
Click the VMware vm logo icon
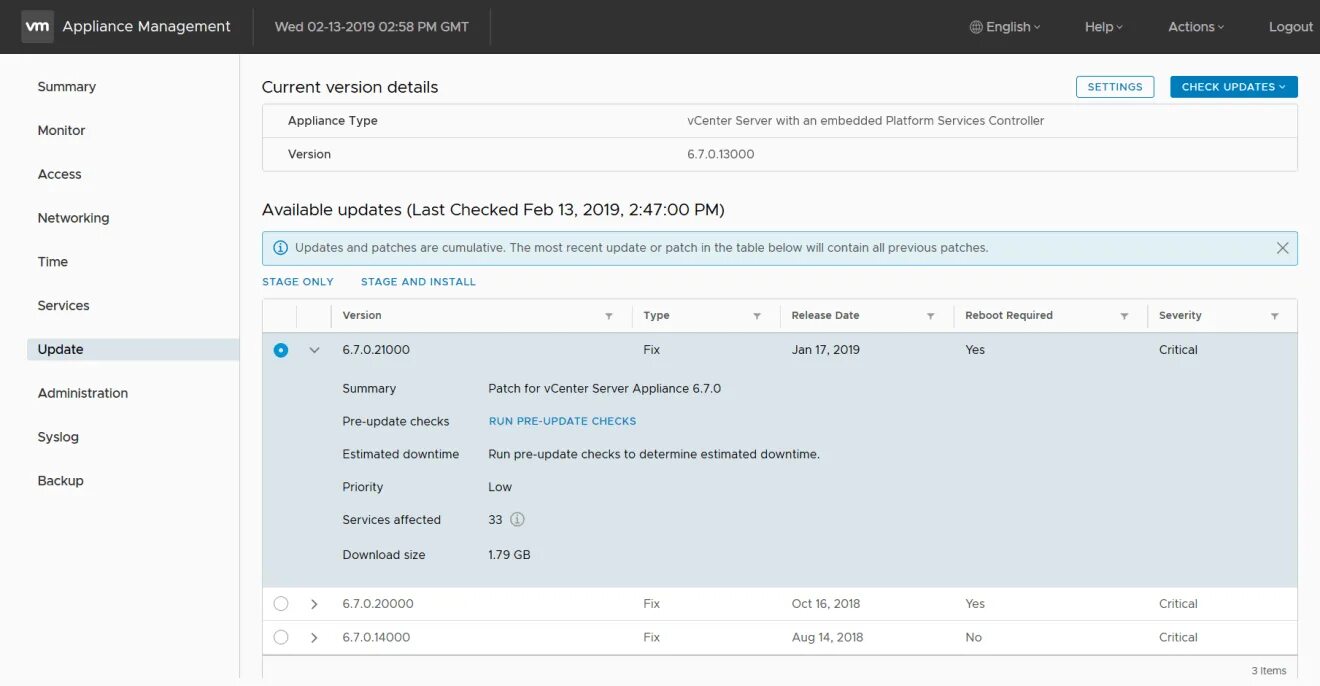37,27
